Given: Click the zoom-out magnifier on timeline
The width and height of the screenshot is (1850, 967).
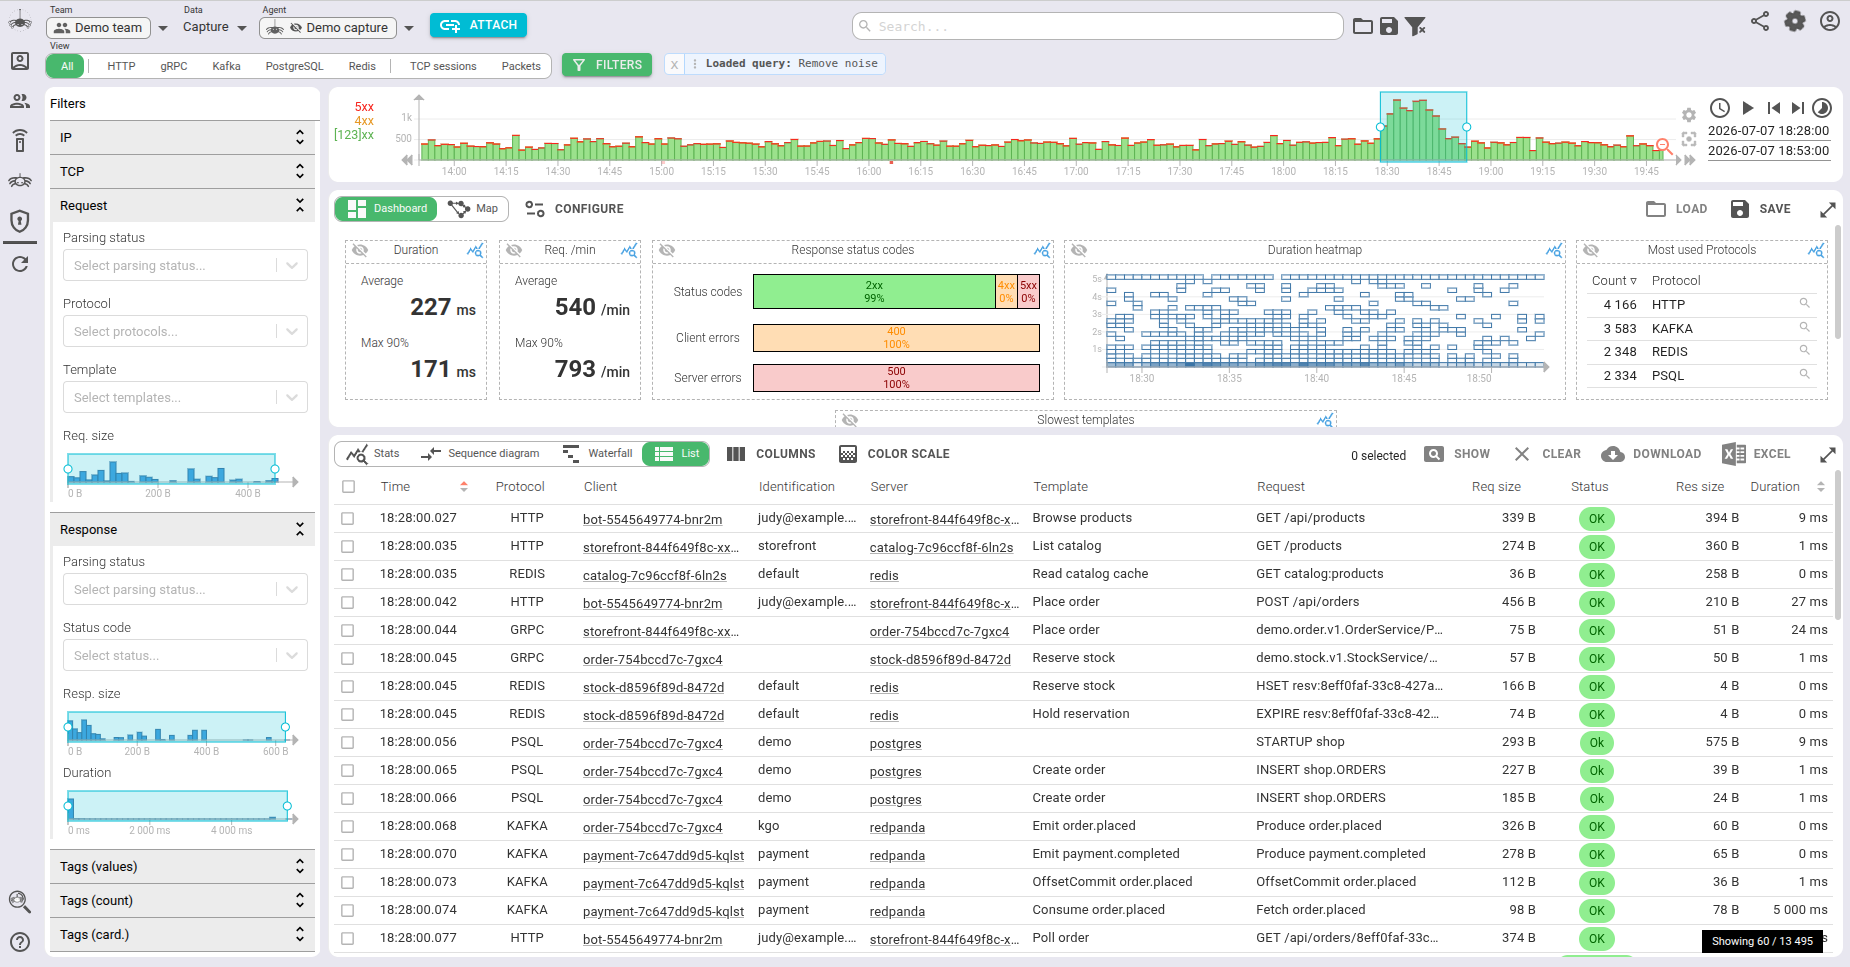Looking at the screenshot, I should click(1664, 146).
